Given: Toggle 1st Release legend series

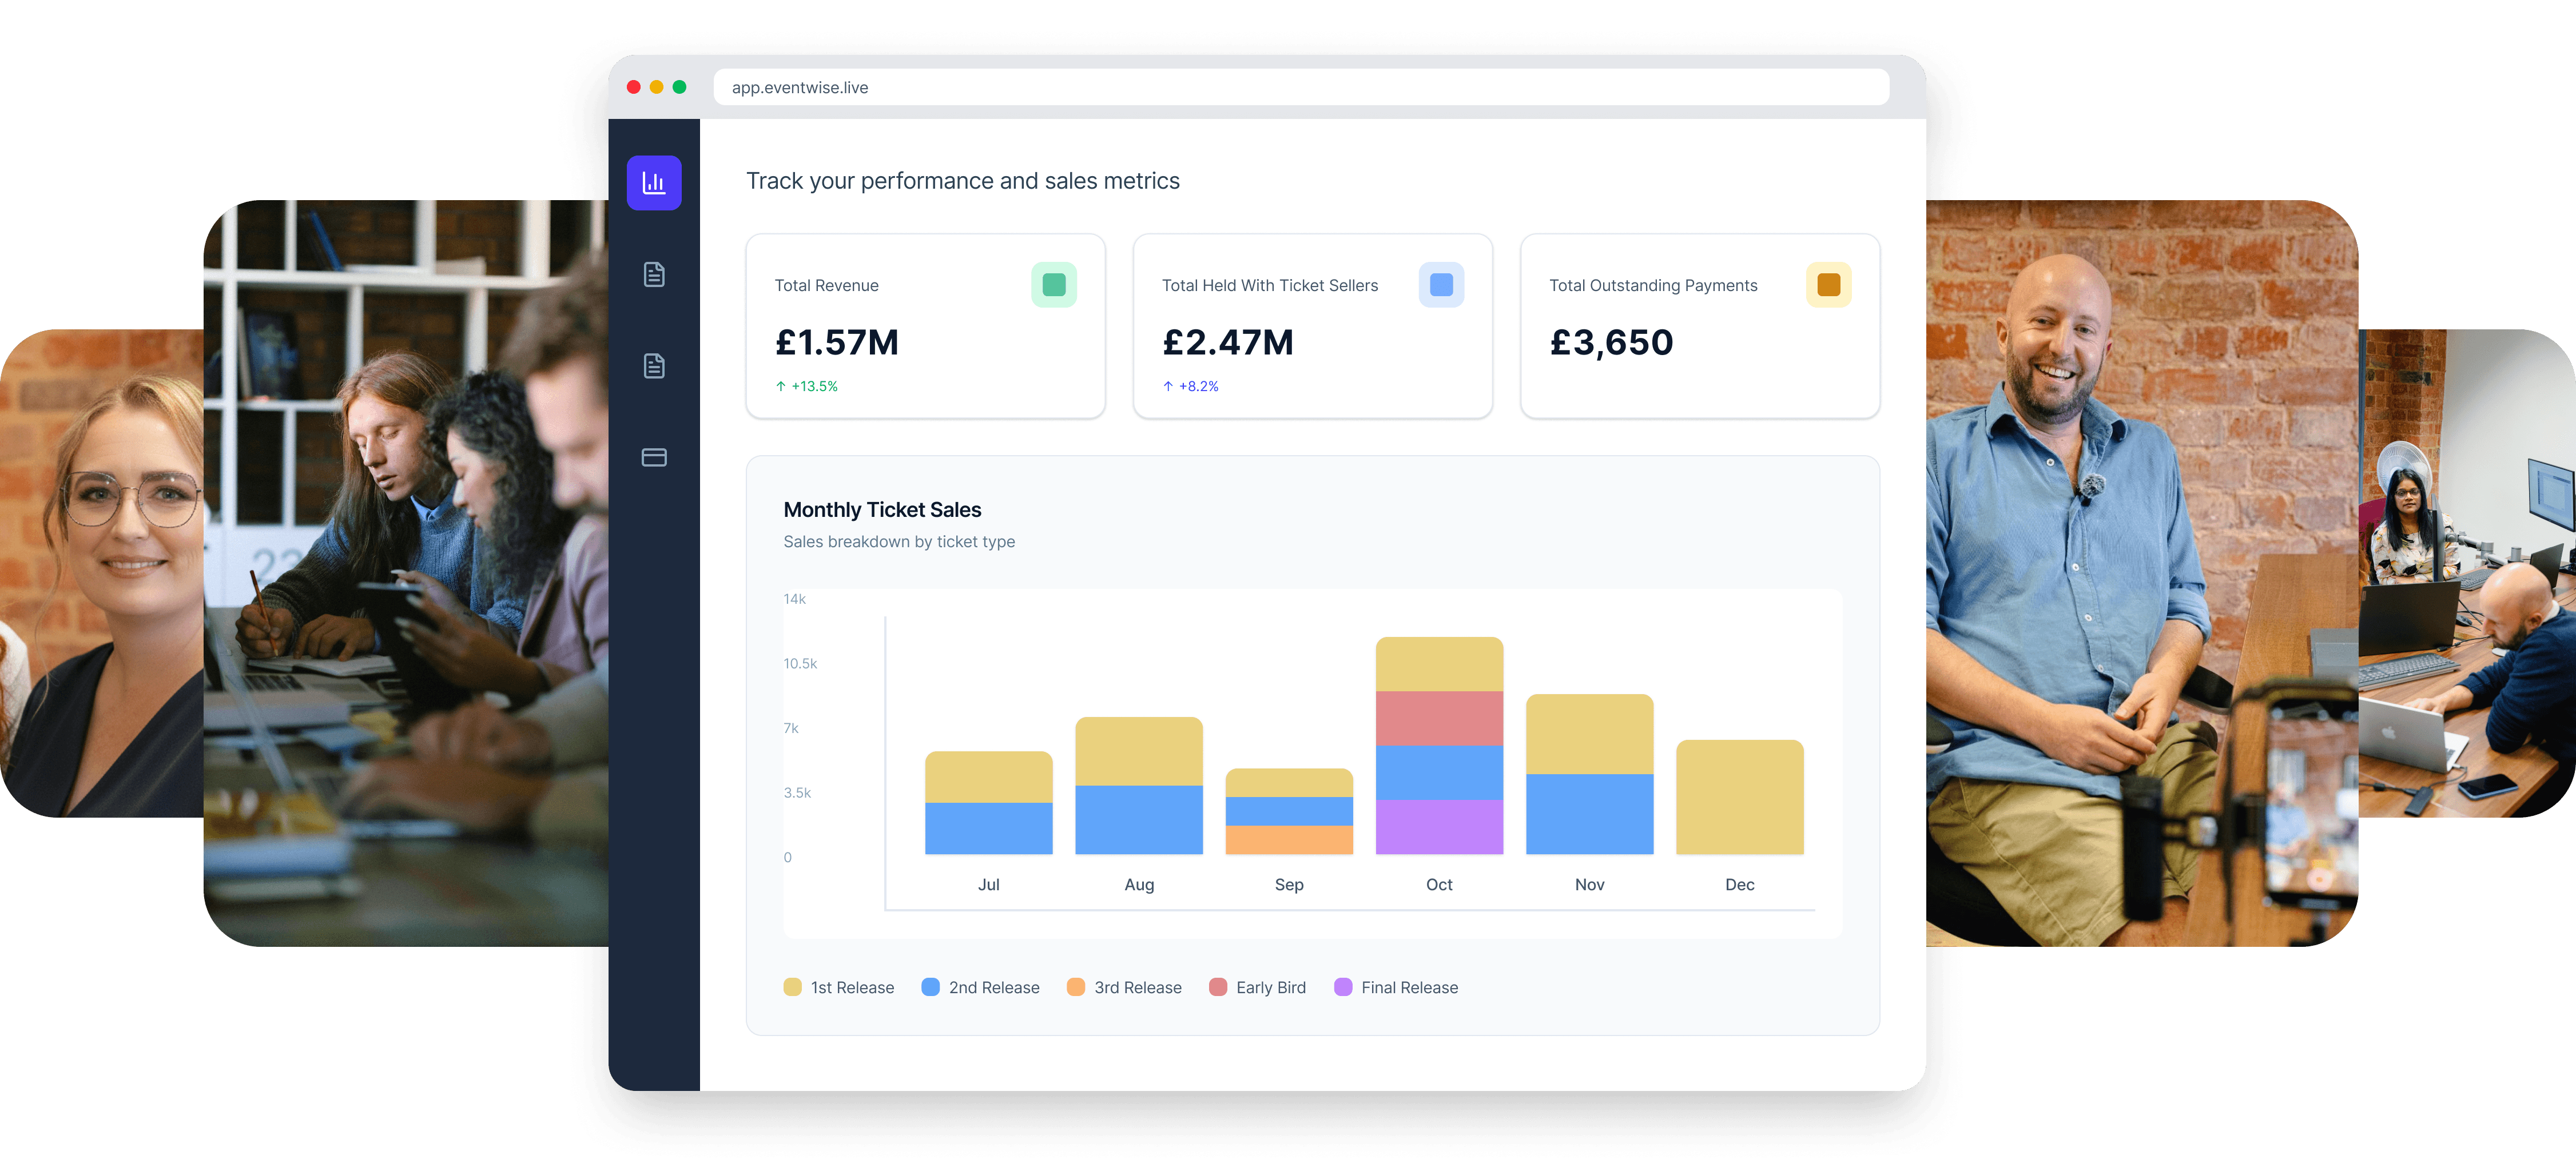Looking at the screenshot, I should click(x=839, y=987).
